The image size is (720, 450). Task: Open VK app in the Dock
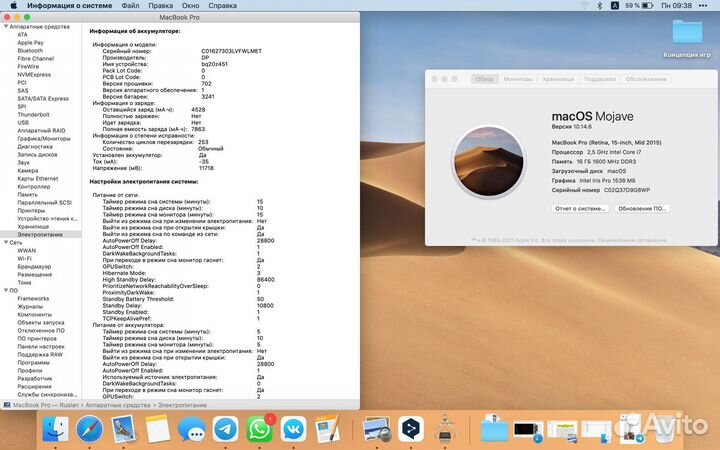coord(294,429)
